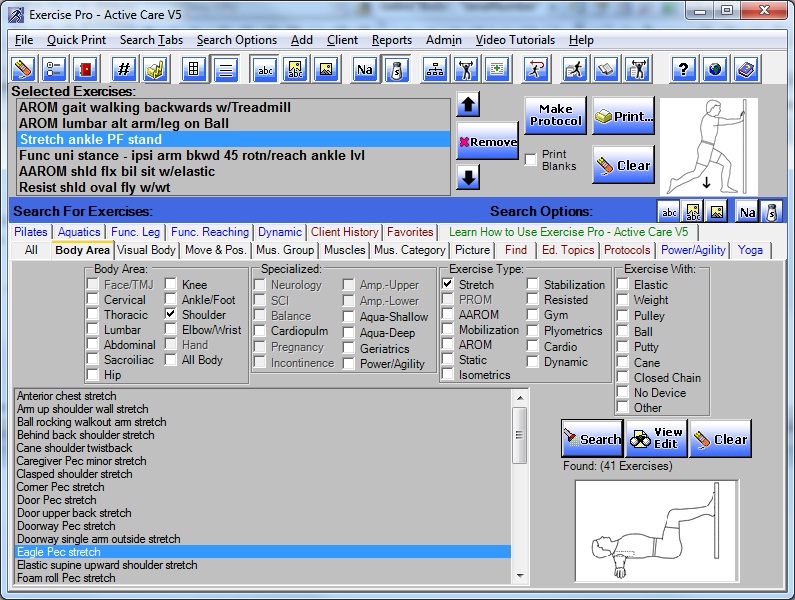Click the grid view toolbar icon
This screenshot has width=795, height=600.
[194, 69]
